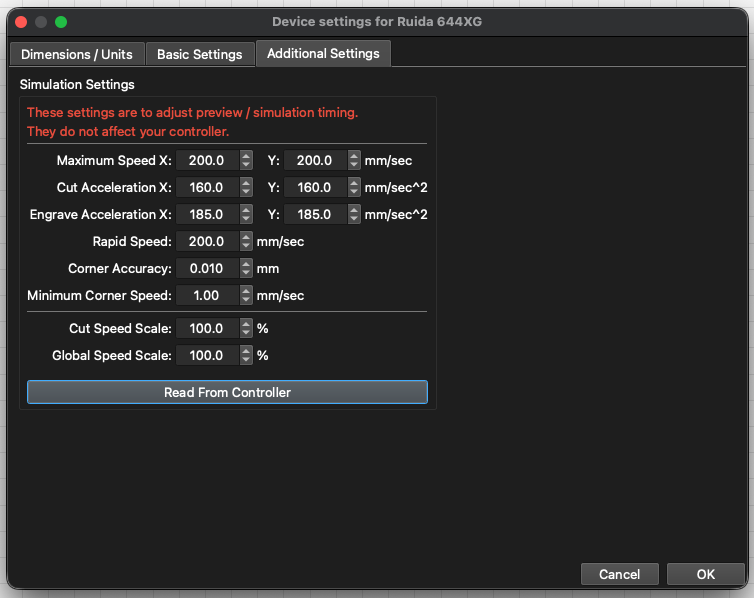Focus the Corner Accuracy value field
Image resolution: width=754 pixels, height=598 pixels.
click(x=207, y=268)
